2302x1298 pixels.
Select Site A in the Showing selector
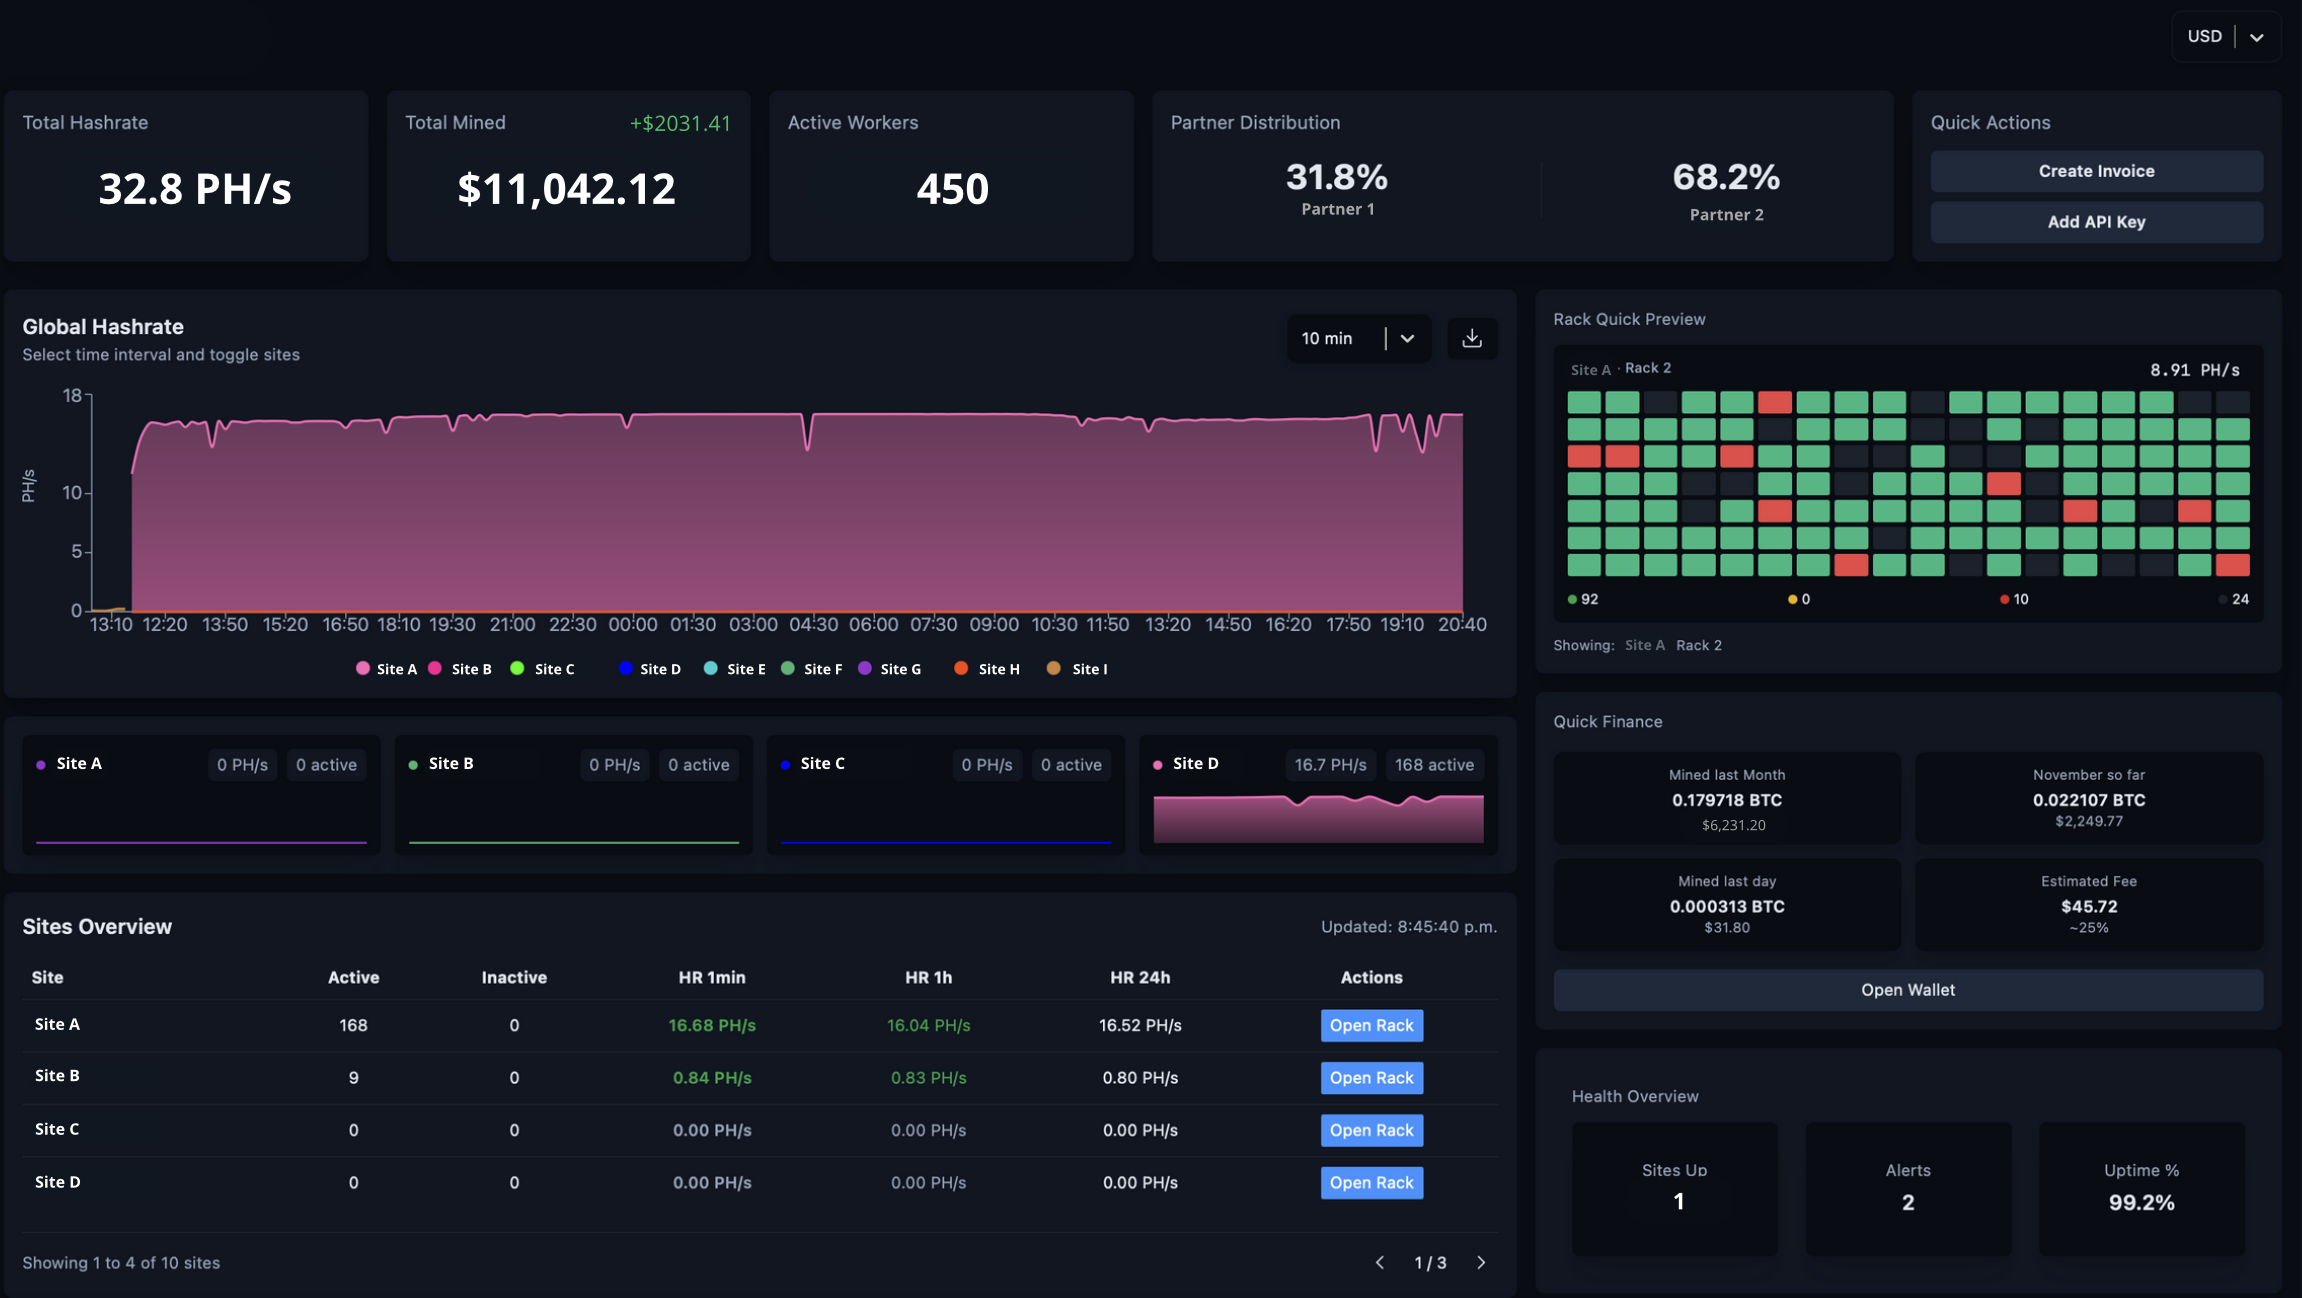coord(1645,645)
